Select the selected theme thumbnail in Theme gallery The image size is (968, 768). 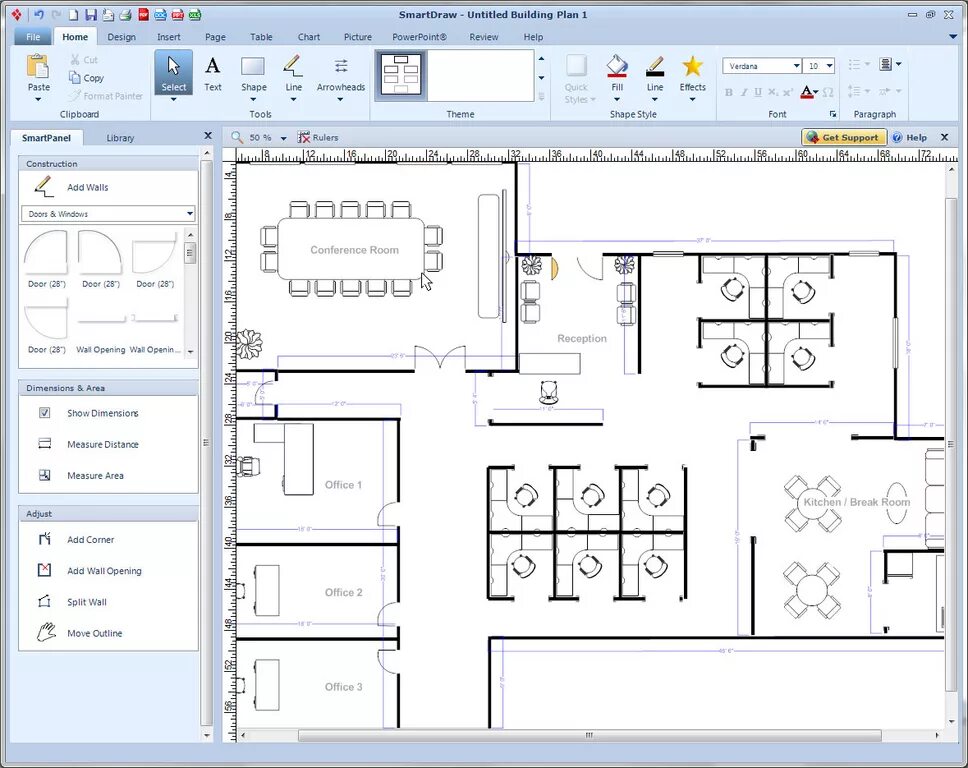tap(401, 74)
